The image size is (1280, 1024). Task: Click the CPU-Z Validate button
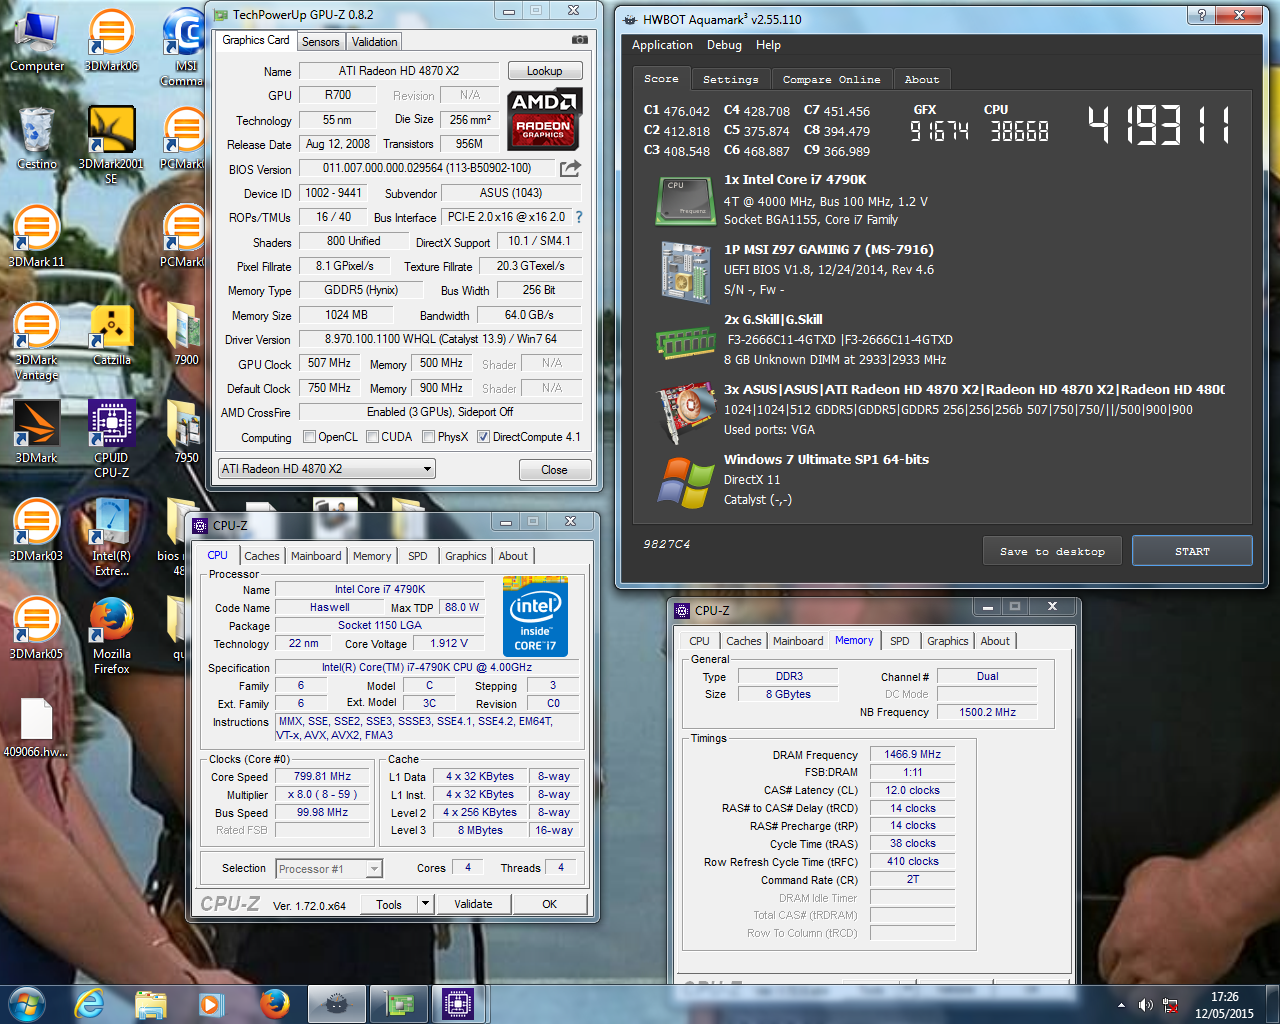click(473, 904)
